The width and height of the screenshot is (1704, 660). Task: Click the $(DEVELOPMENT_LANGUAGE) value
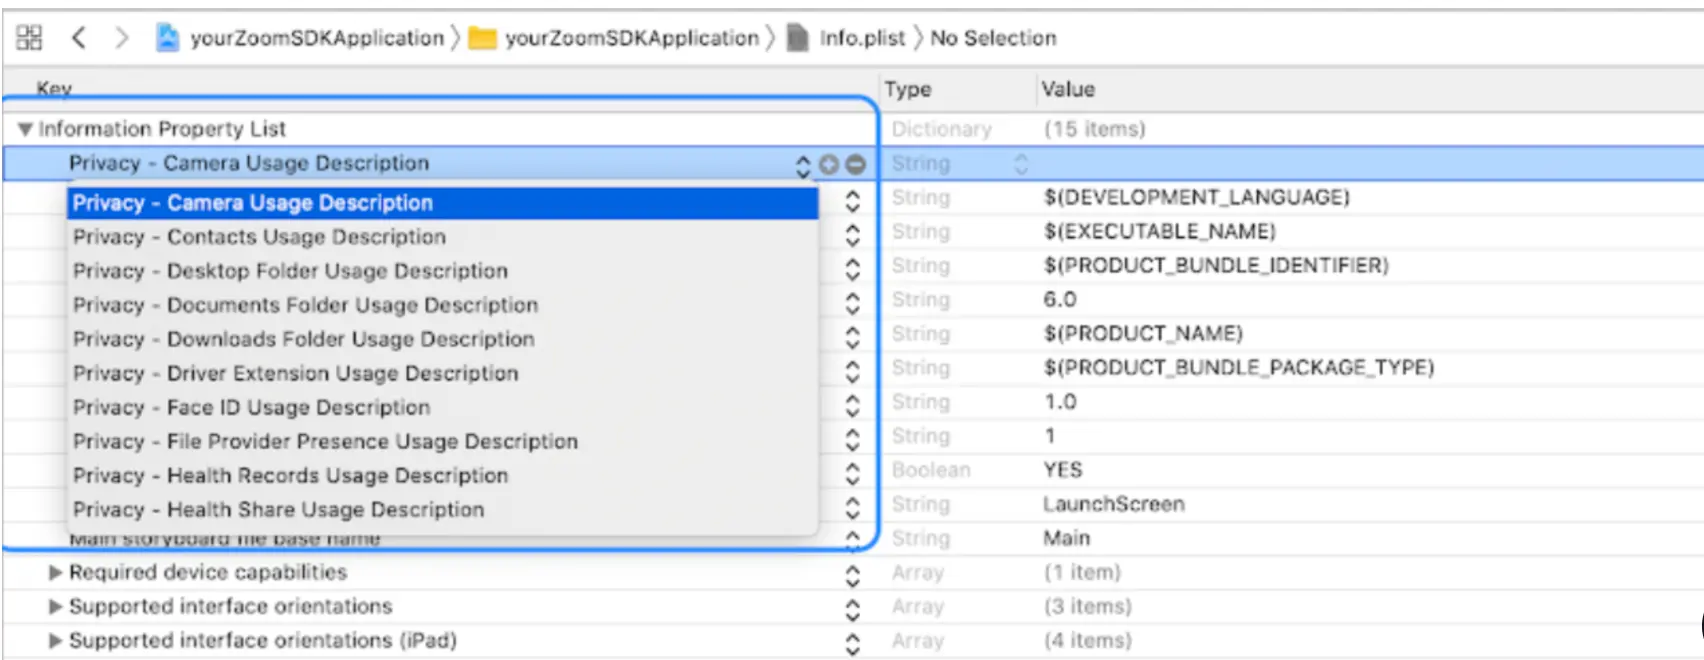pos(1197,197)
